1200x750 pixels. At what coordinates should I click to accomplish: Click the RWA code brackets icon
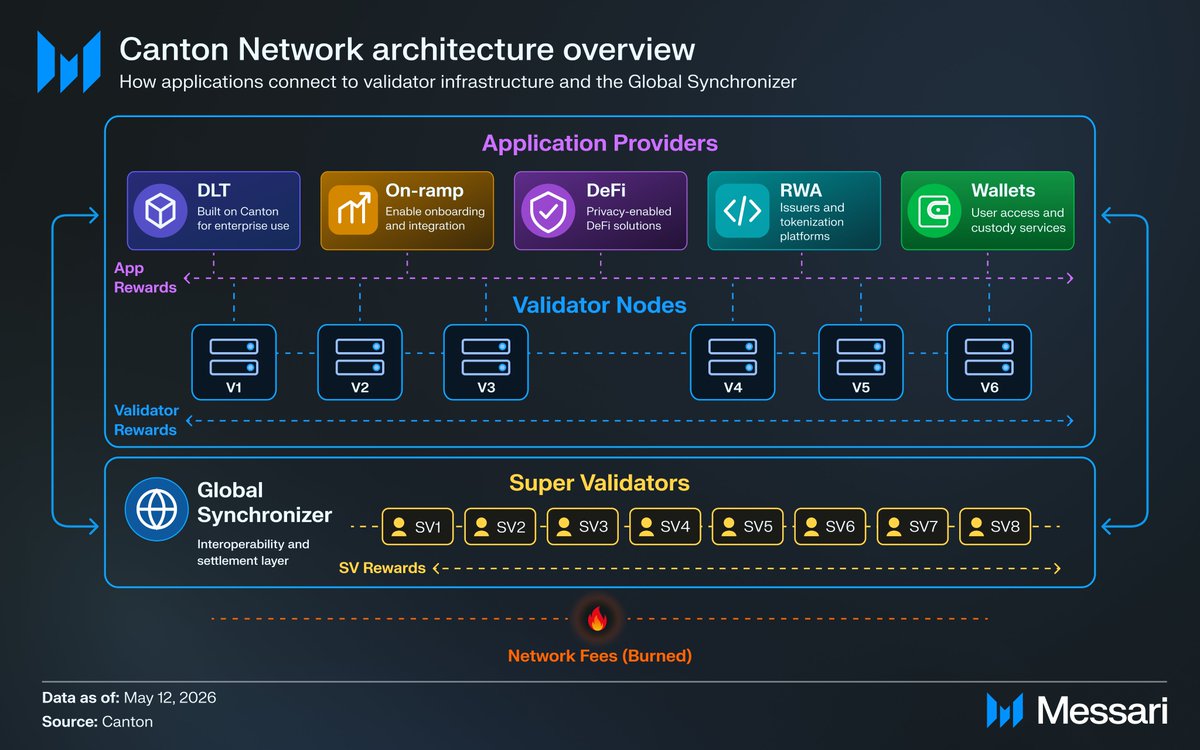[x=741, y=211]
